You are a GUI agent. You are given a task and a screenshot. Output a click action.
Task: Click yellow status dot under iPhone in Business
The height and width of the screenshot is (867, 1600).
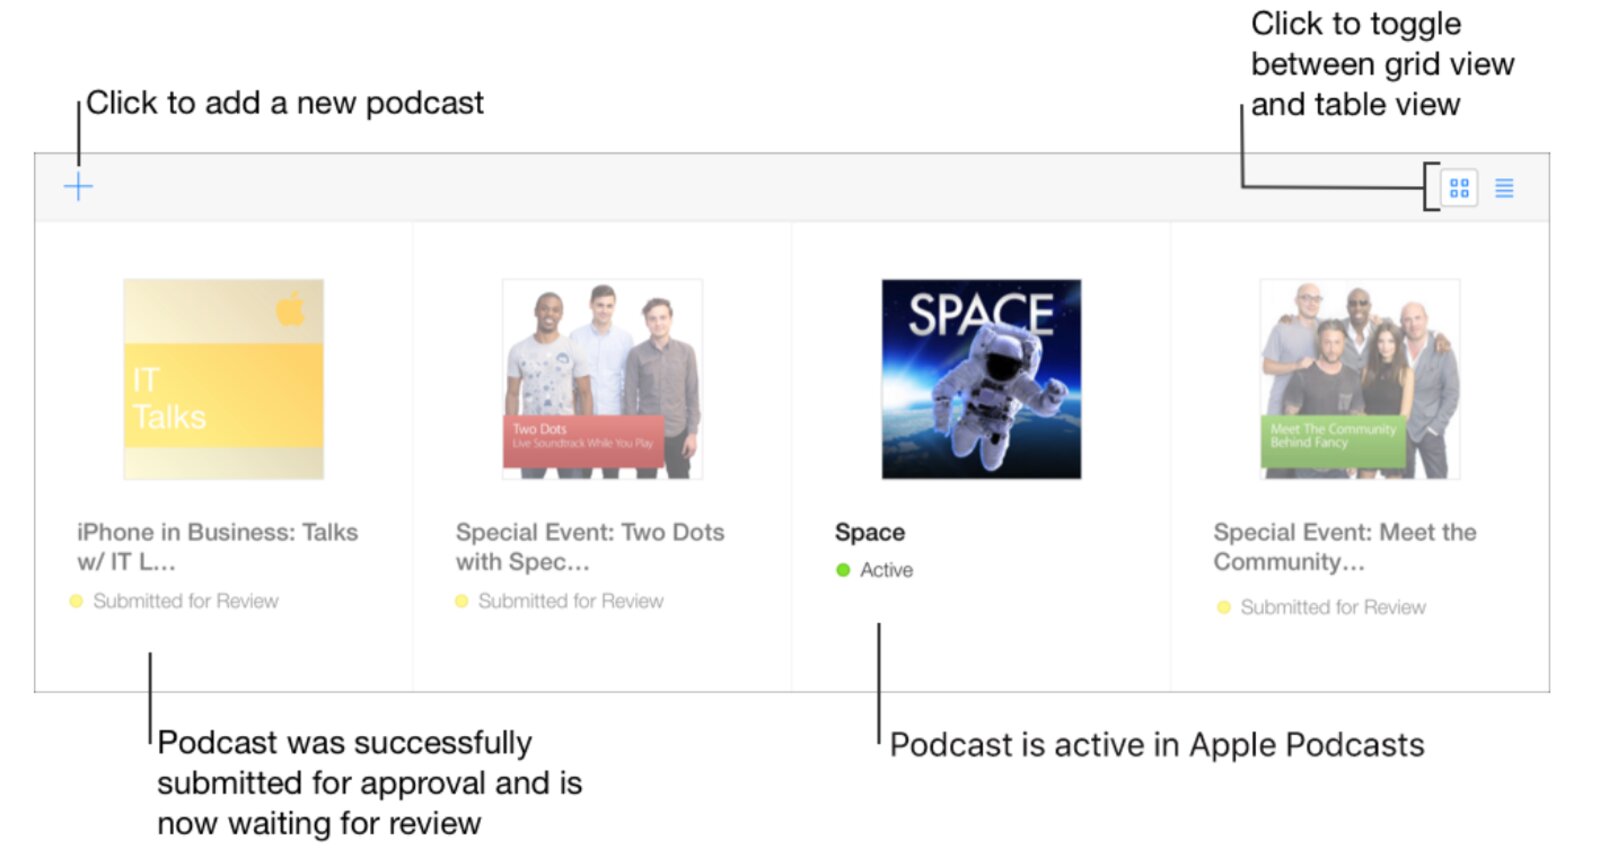pyautogui.click(x=76, y=601)
